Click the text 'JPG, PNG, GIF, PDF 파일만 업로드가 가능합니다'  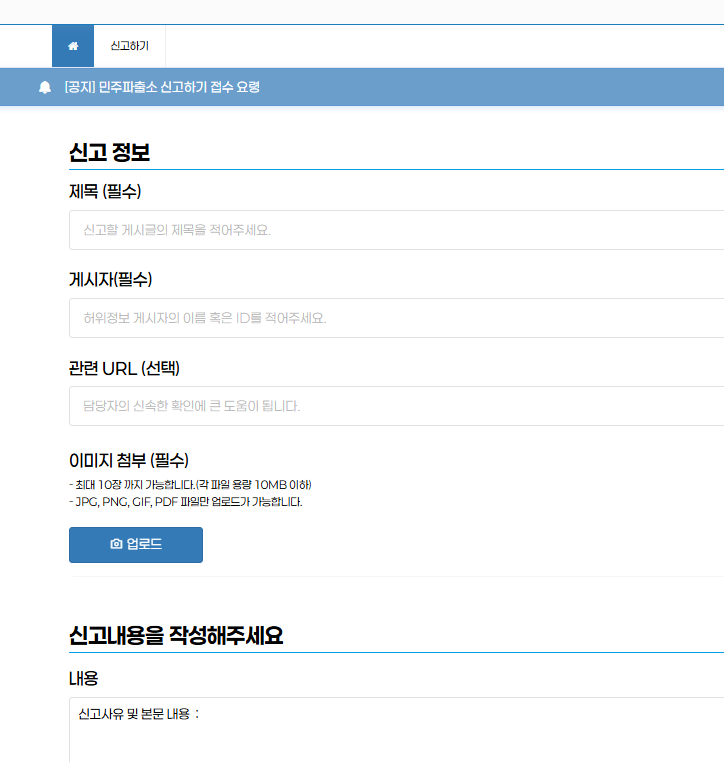[189, 502]
